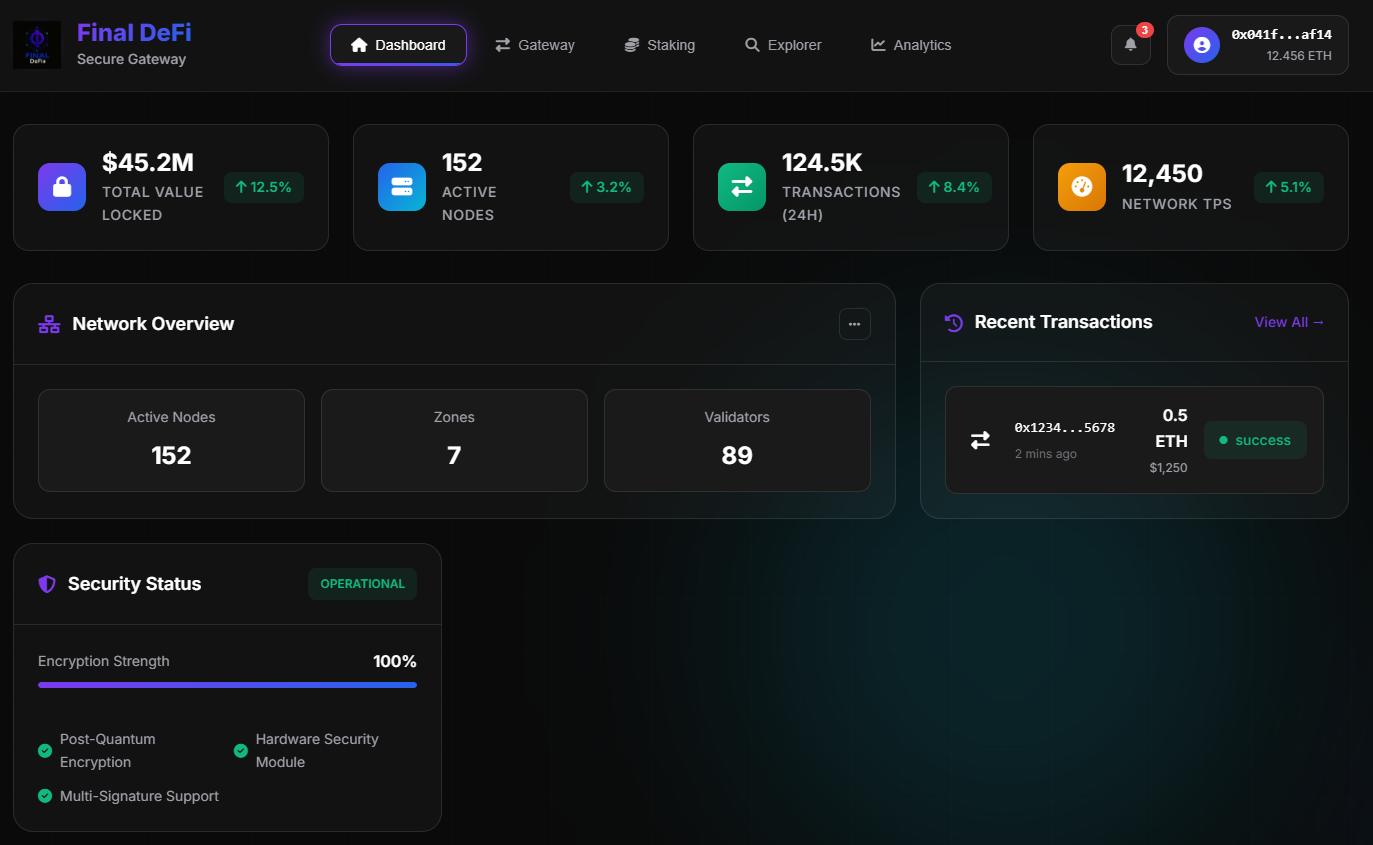This screenshot has width=1373, height=845.
Task: Click the orange gauge icon for Network TPS
Action: (1082, 187)
